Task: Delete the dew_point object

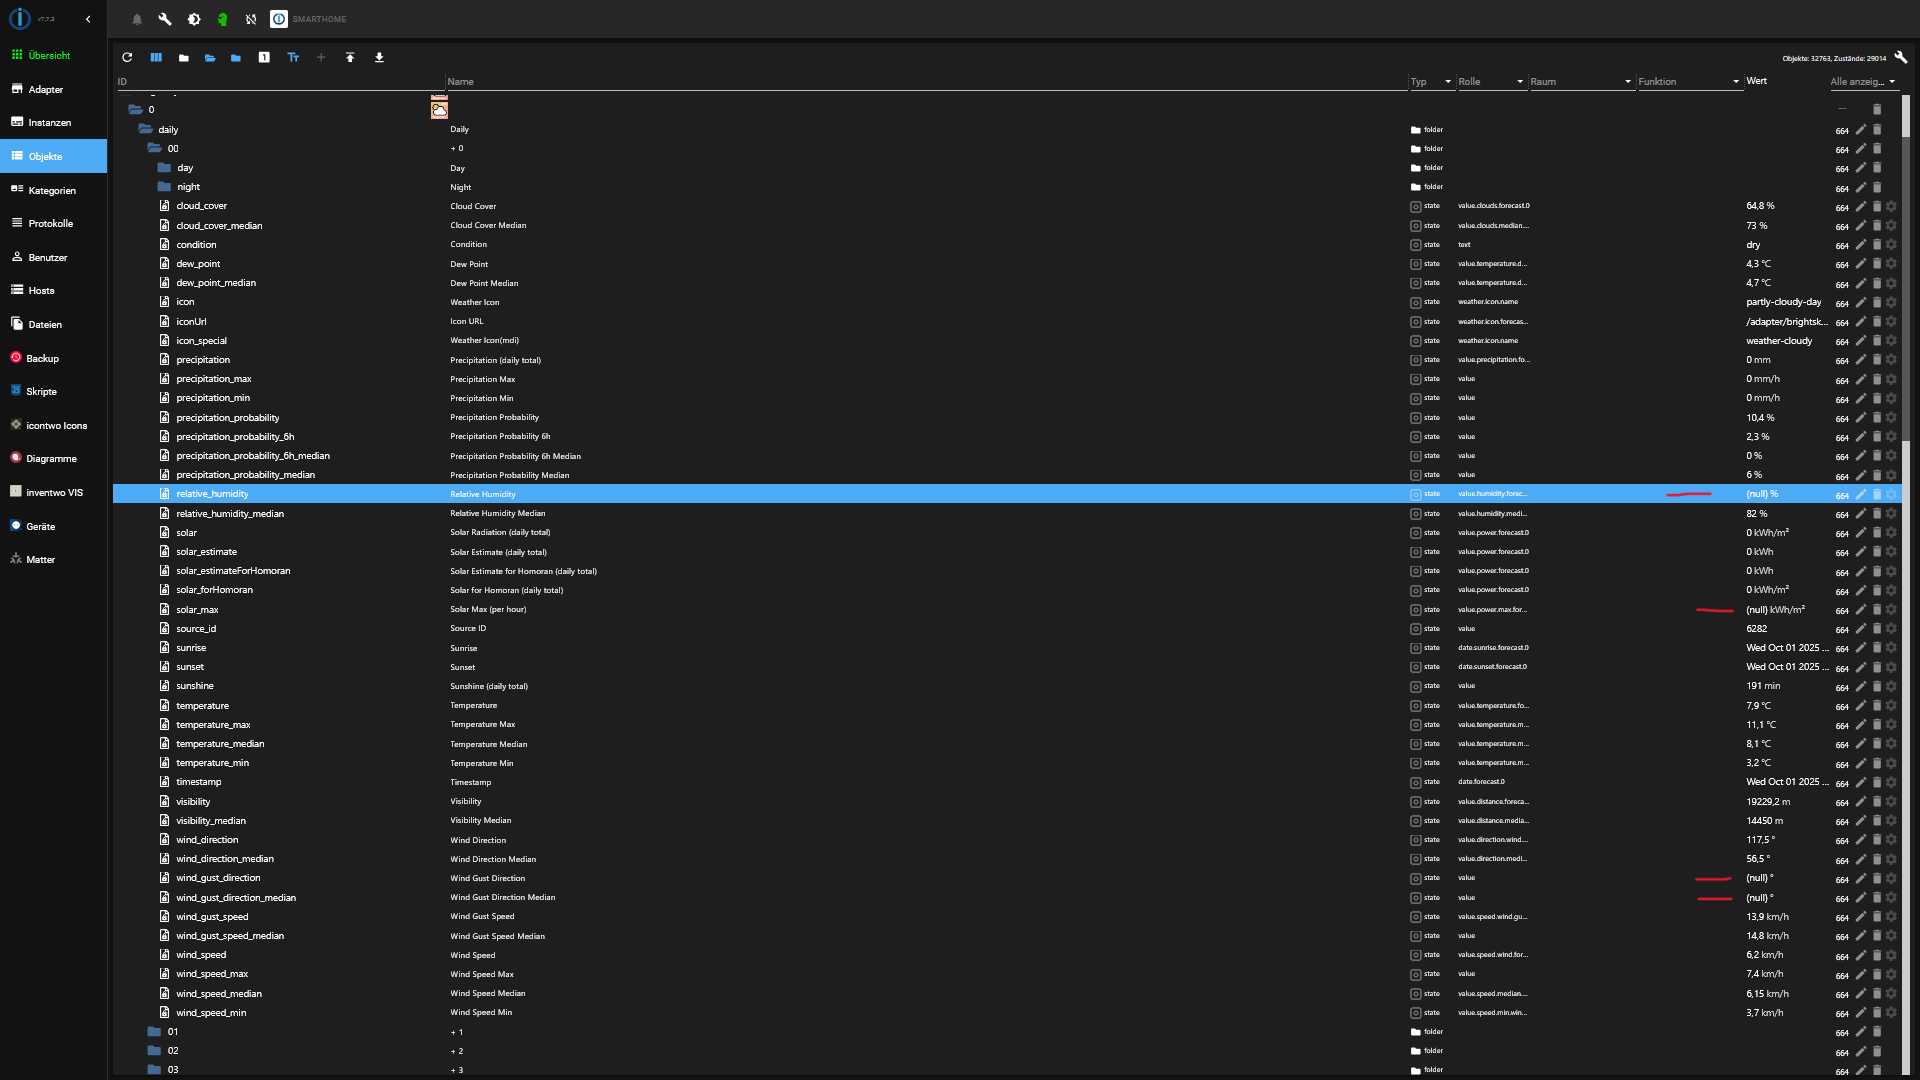Action: click(x=1877, y=264)
